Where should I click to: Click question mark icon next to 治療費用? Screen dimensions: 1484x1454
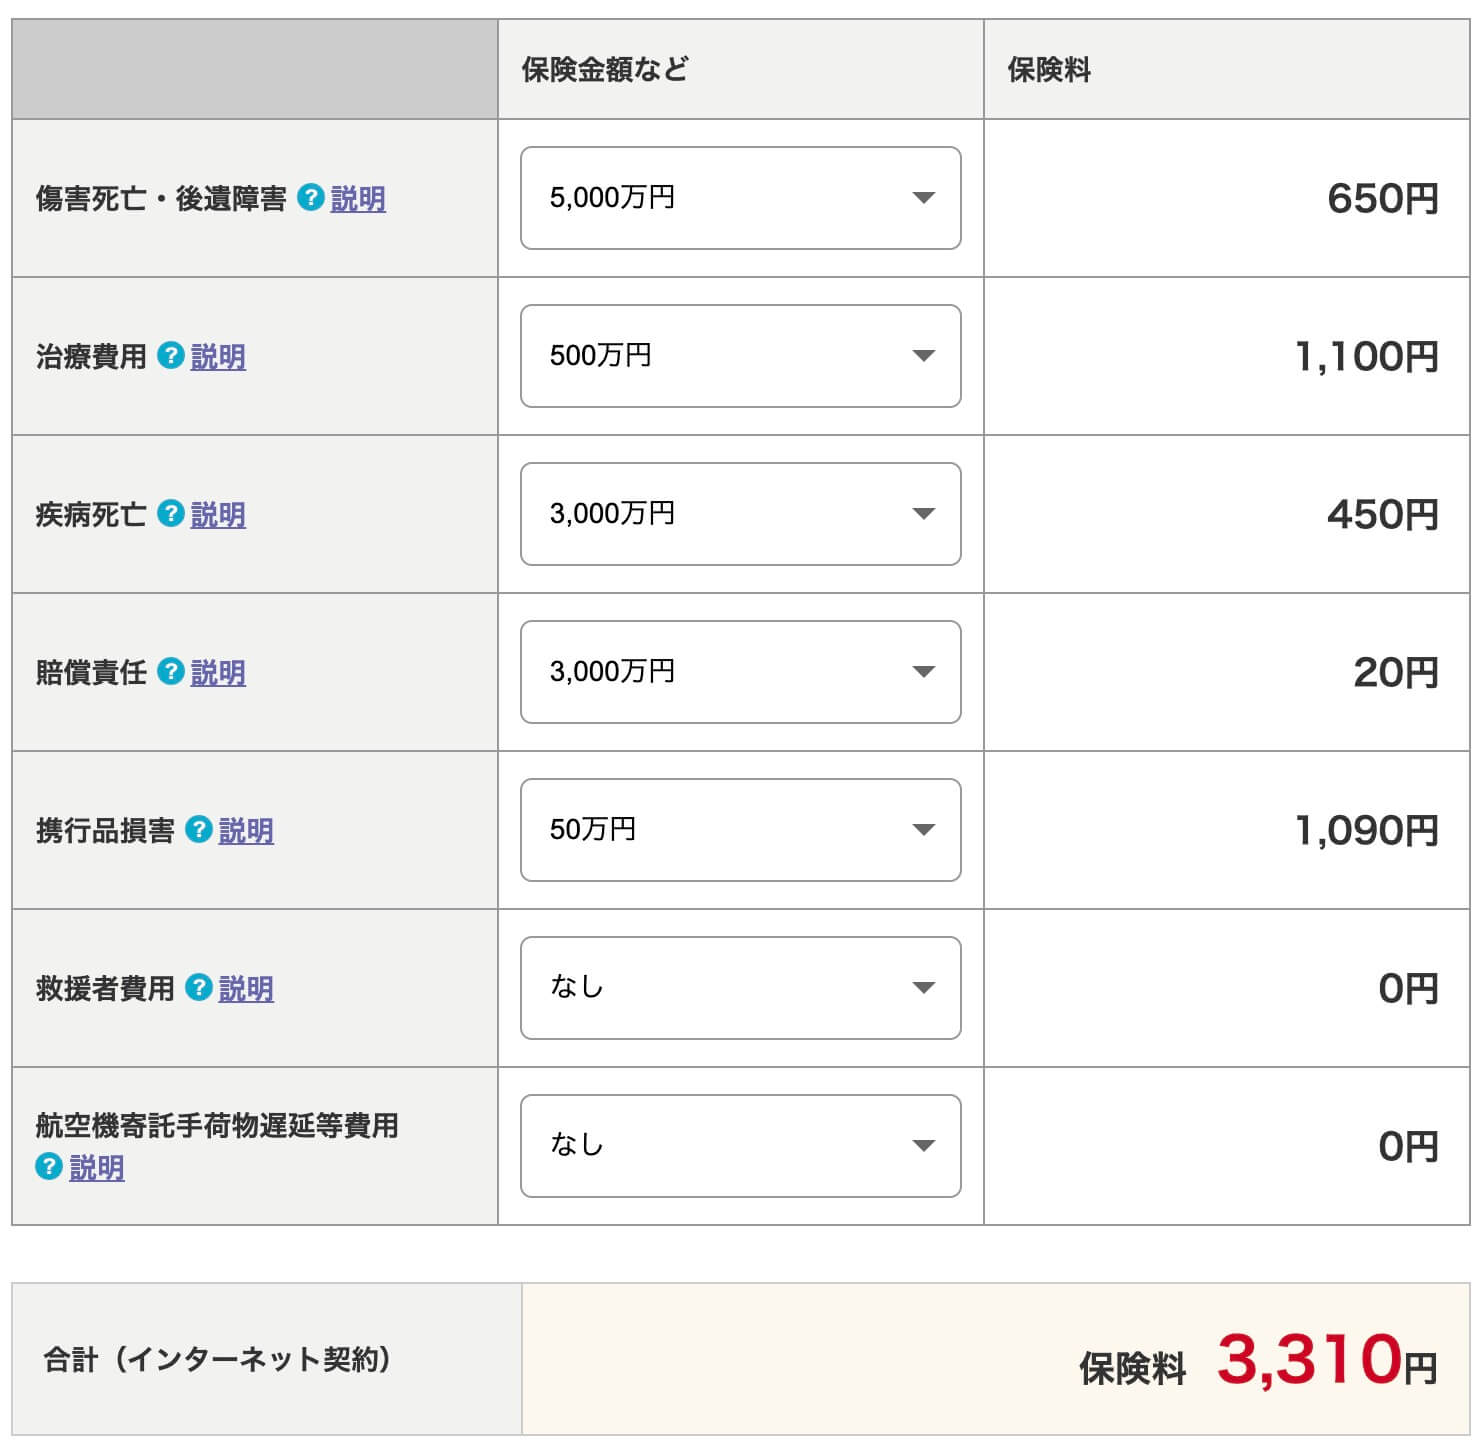(x=171, y=356)
